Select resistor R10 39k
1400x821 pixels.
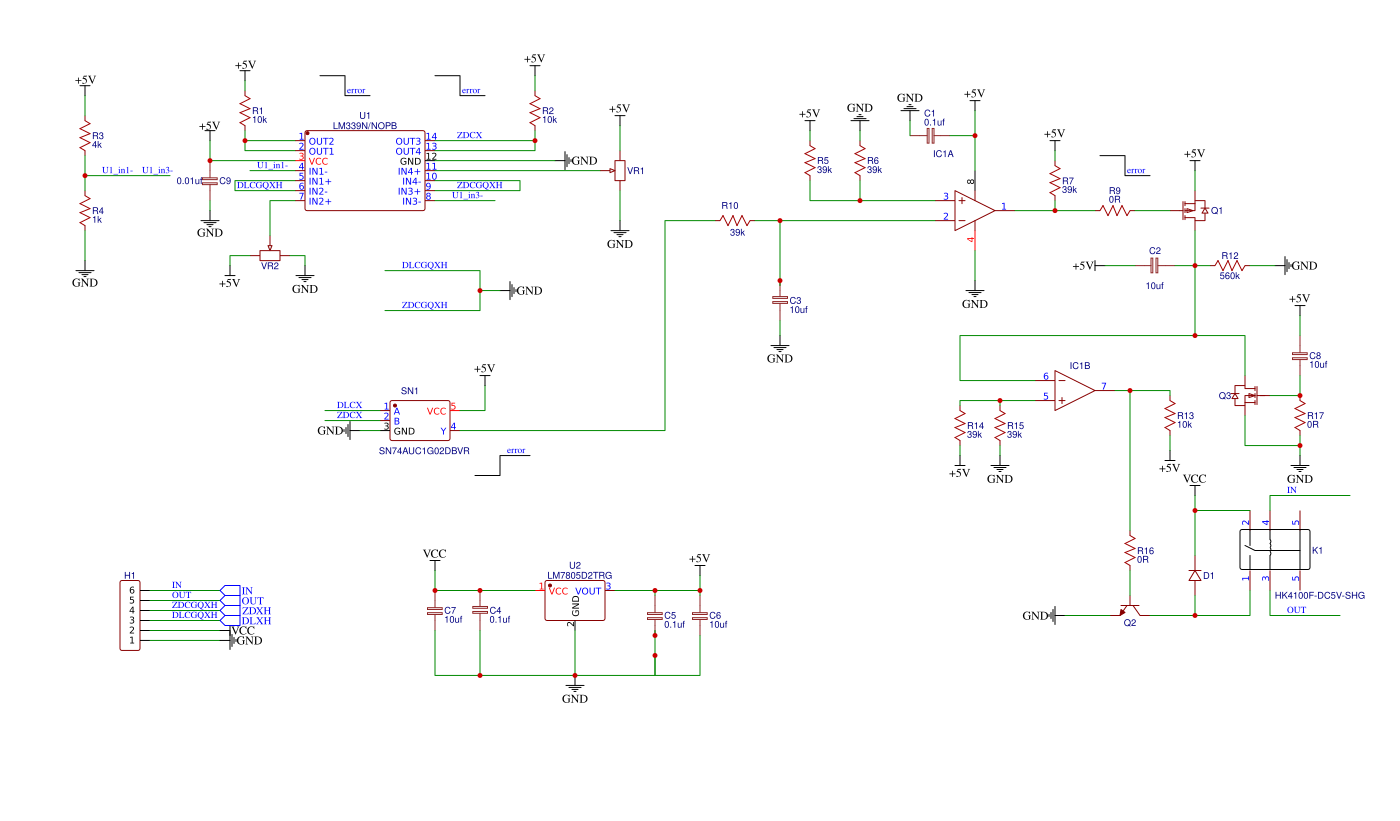click(x=736, y=220)
